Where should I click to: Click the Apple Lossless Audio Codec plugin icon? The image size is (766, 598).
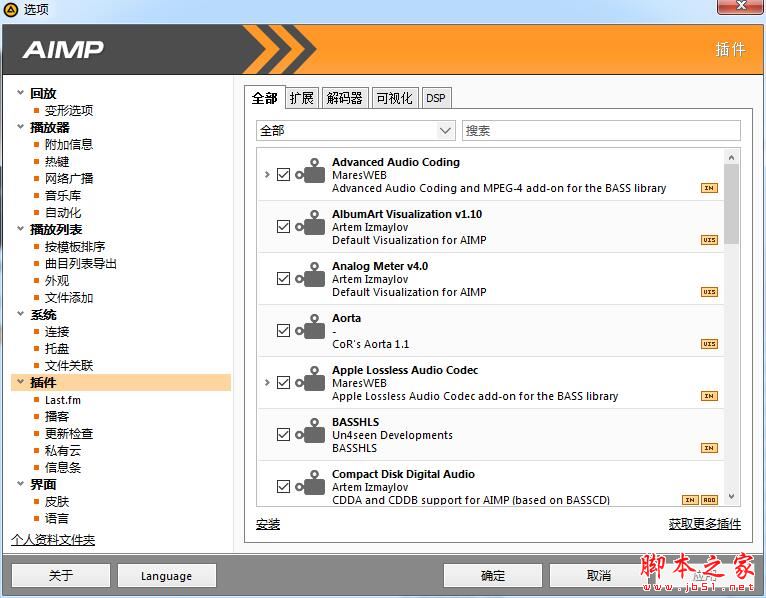point(310,379)
